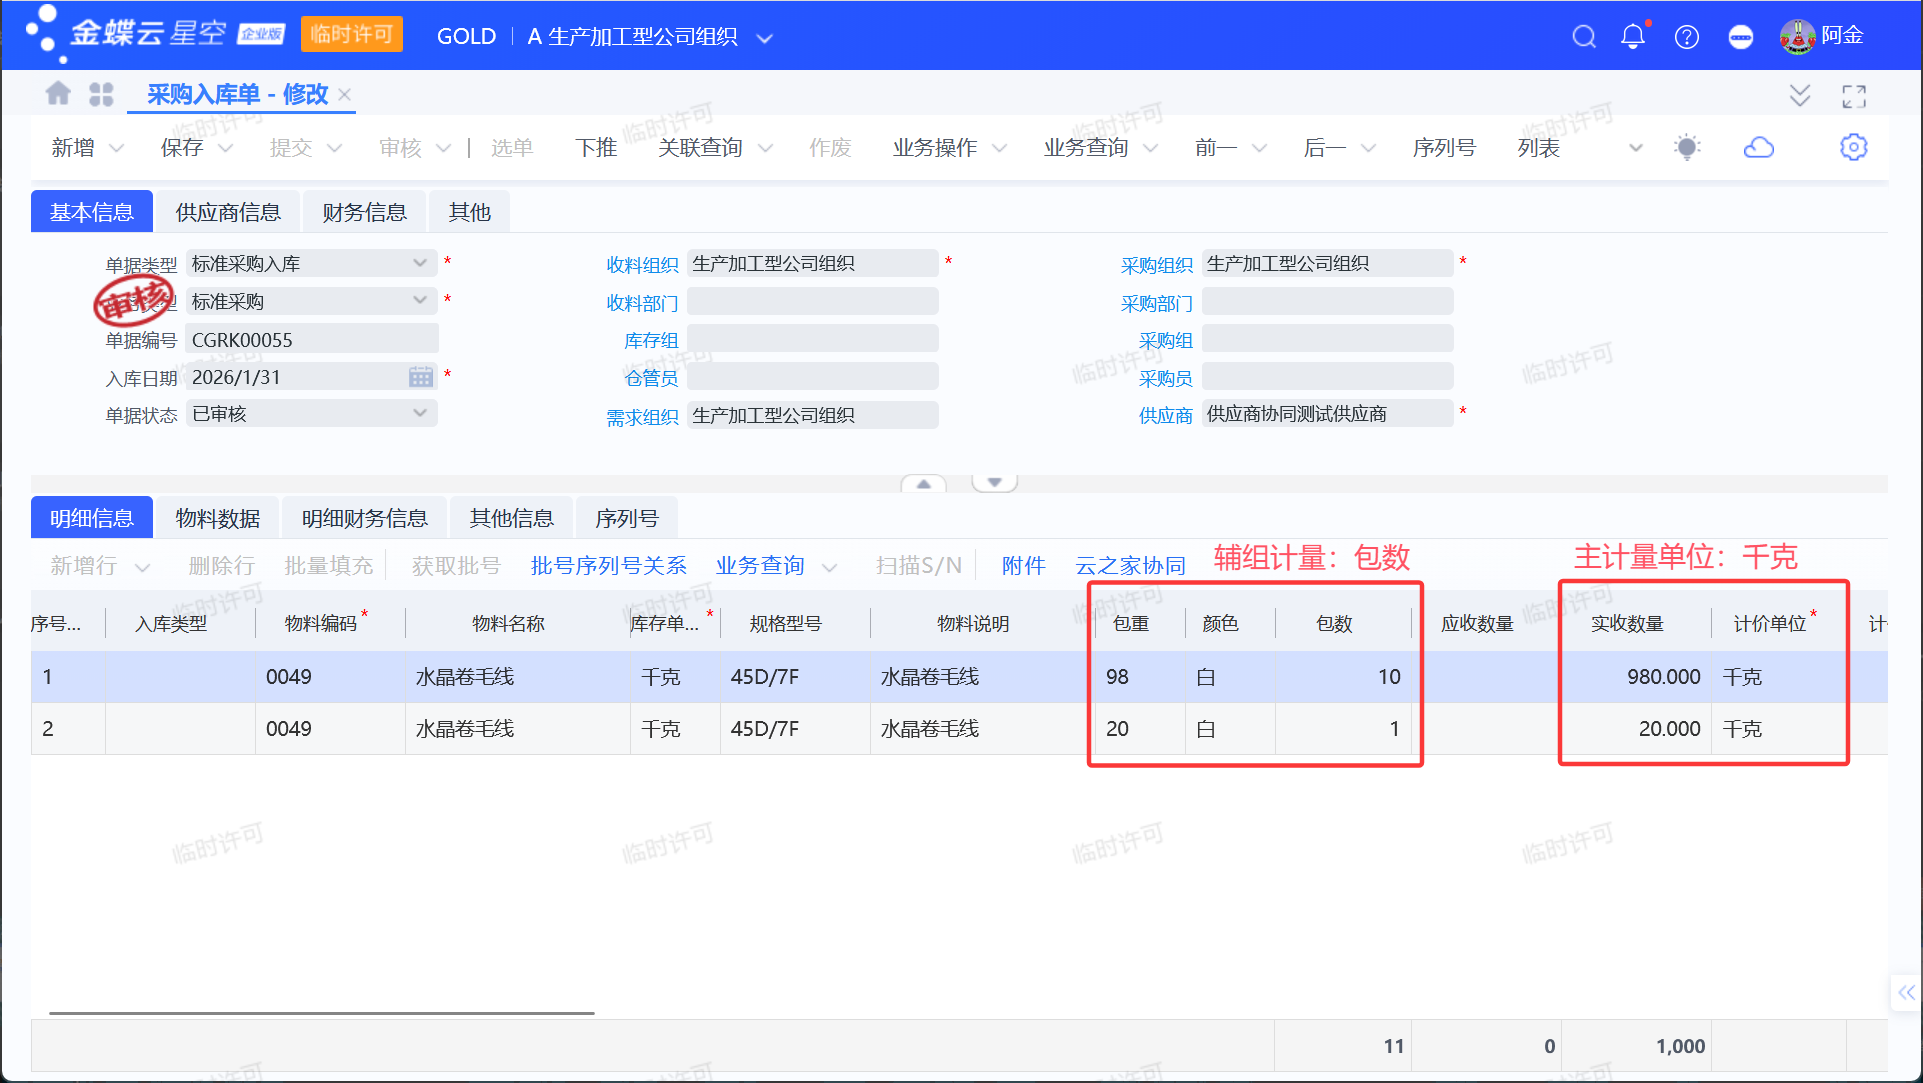Click the lightbulb icon in toolbar
Image resolution: width=1923 pixels, height=1083 pixels.
pos(1687,148)
